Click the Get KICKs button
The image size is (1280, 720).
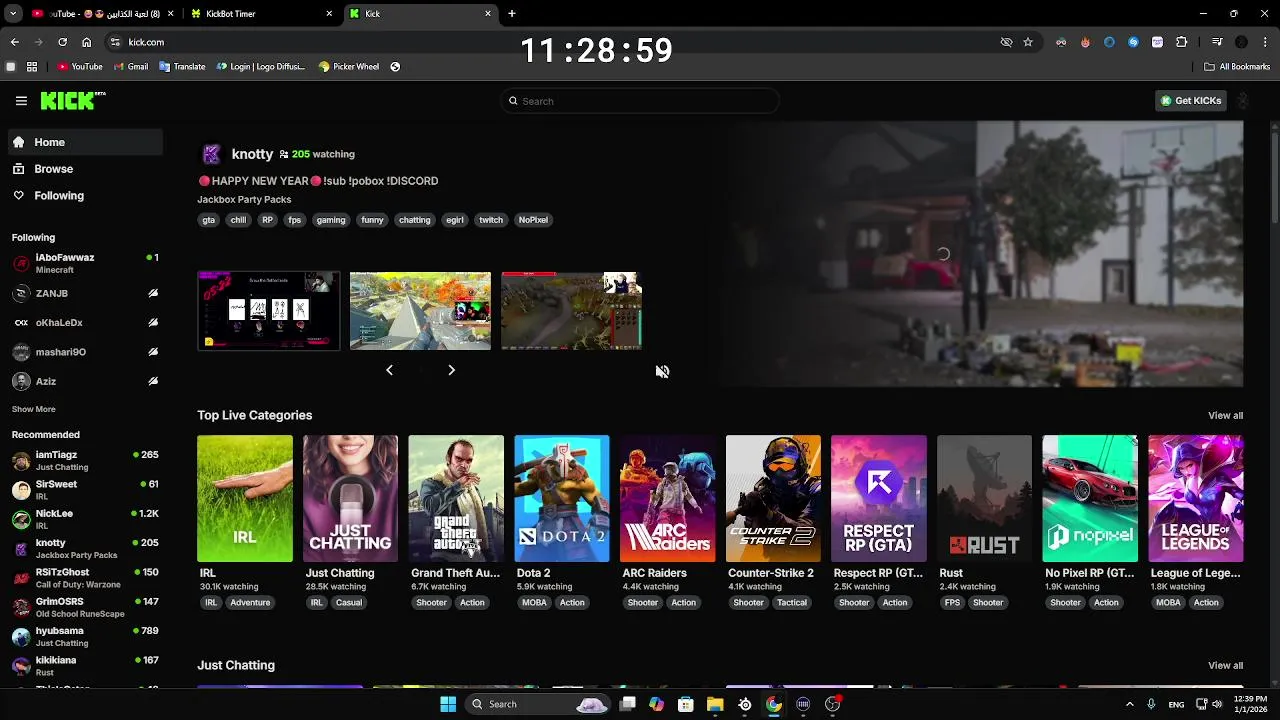click(x=1190, y=101)
